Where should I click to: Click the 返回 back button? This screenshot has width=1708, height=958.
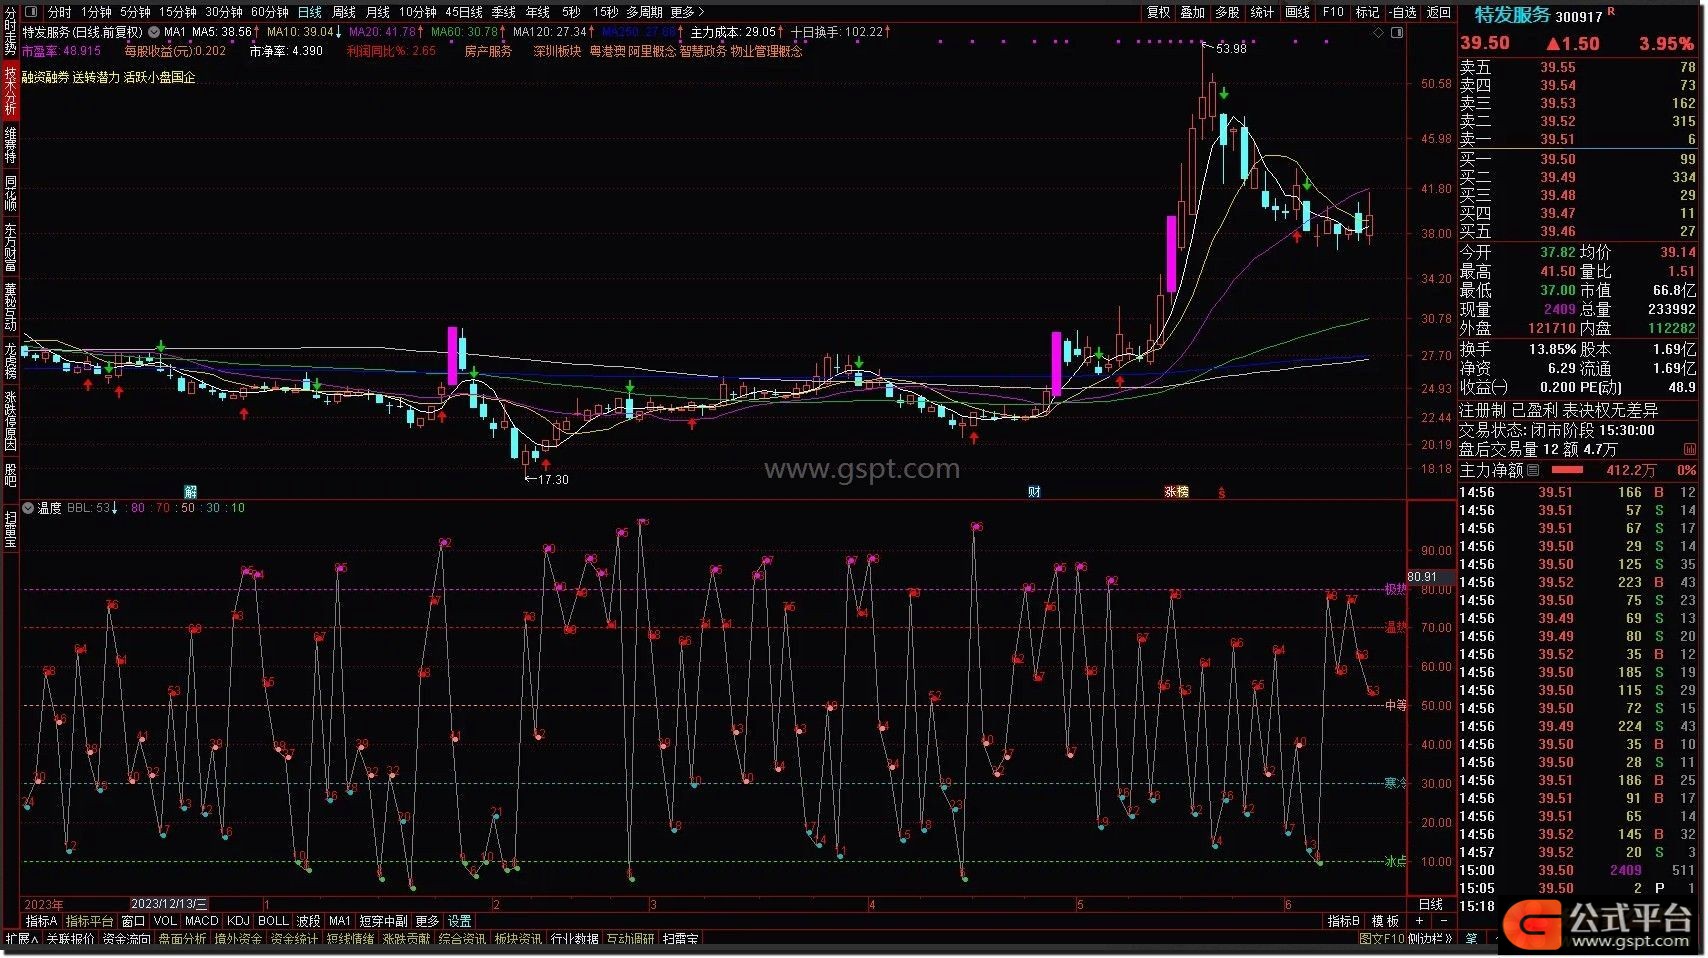[x=1438, y=12]
